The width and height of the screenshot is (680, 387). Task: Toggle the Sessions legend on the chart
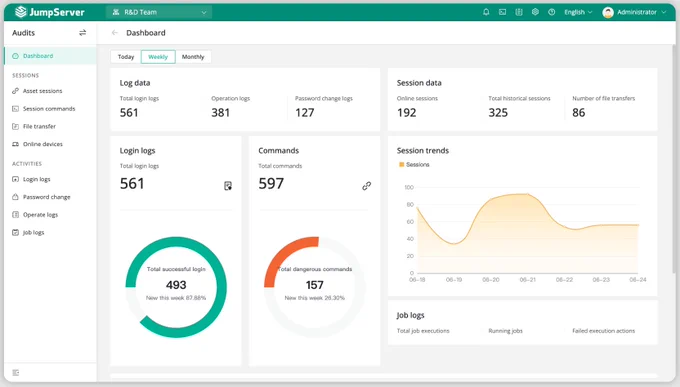[x=414, y=164]
